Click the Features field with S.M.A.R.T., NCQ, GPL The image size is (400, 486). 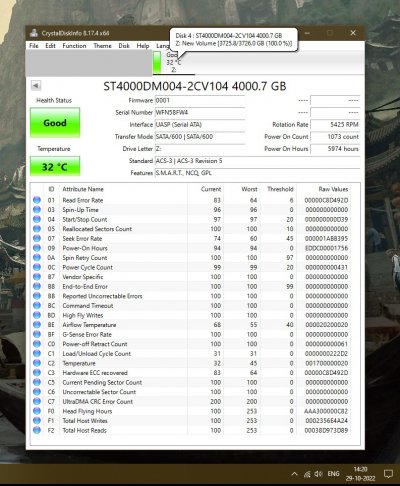pos(258,173)
